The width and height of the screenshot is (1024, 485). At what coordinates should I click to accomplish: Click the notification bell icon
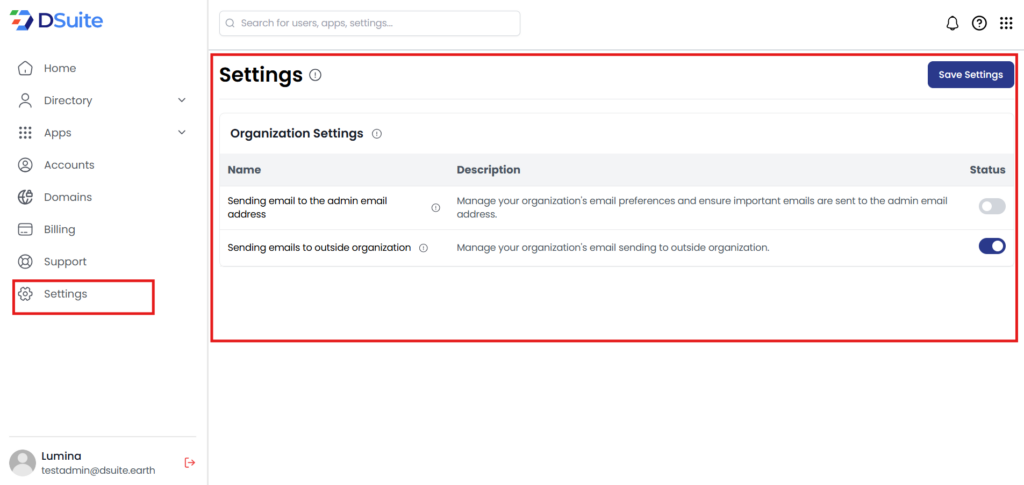click(x=952, y=23)
